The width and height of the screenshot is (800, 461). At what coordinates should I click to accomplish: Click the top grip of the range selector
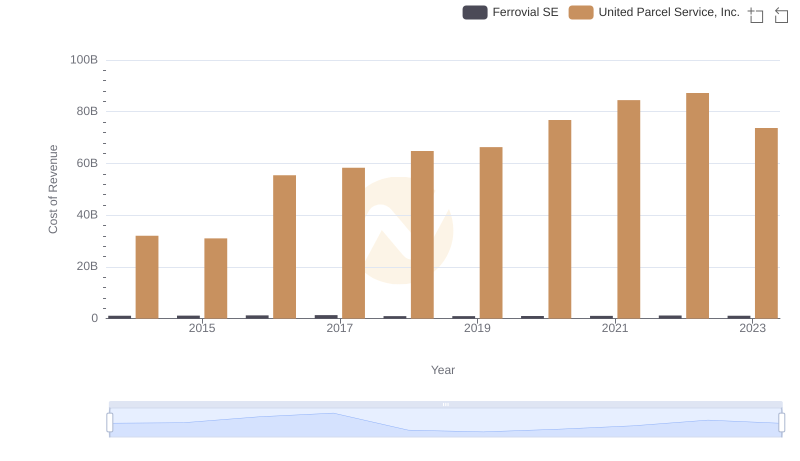(x=446, y=404)
